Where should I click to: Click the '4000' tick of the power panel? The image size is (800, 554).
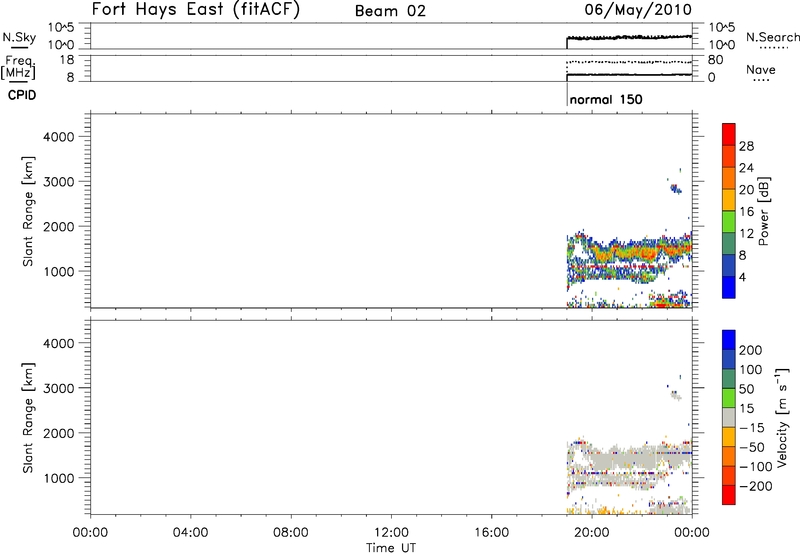(x=58, y=137)
